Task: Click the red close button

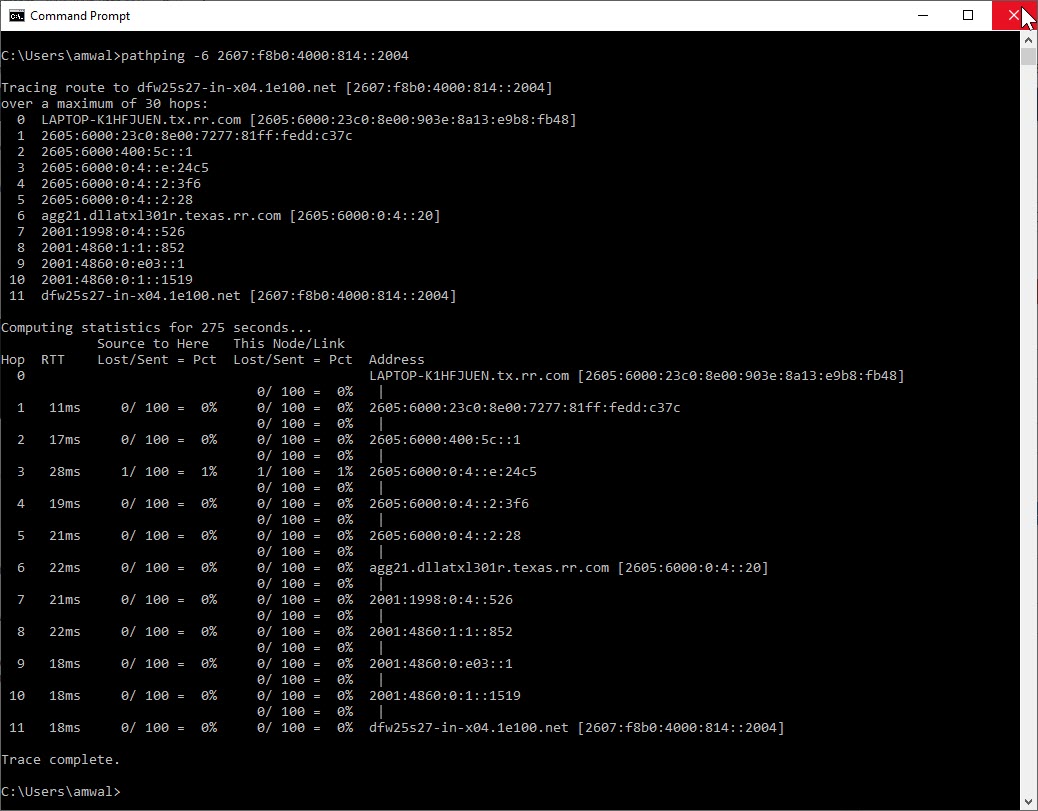Action: [x=1013, y=15]
